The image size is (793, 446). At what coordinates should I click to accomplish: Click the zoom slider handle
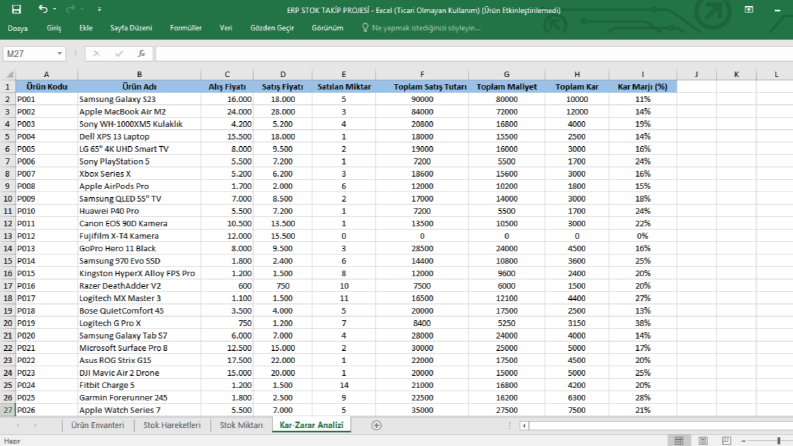click(779, 441)
